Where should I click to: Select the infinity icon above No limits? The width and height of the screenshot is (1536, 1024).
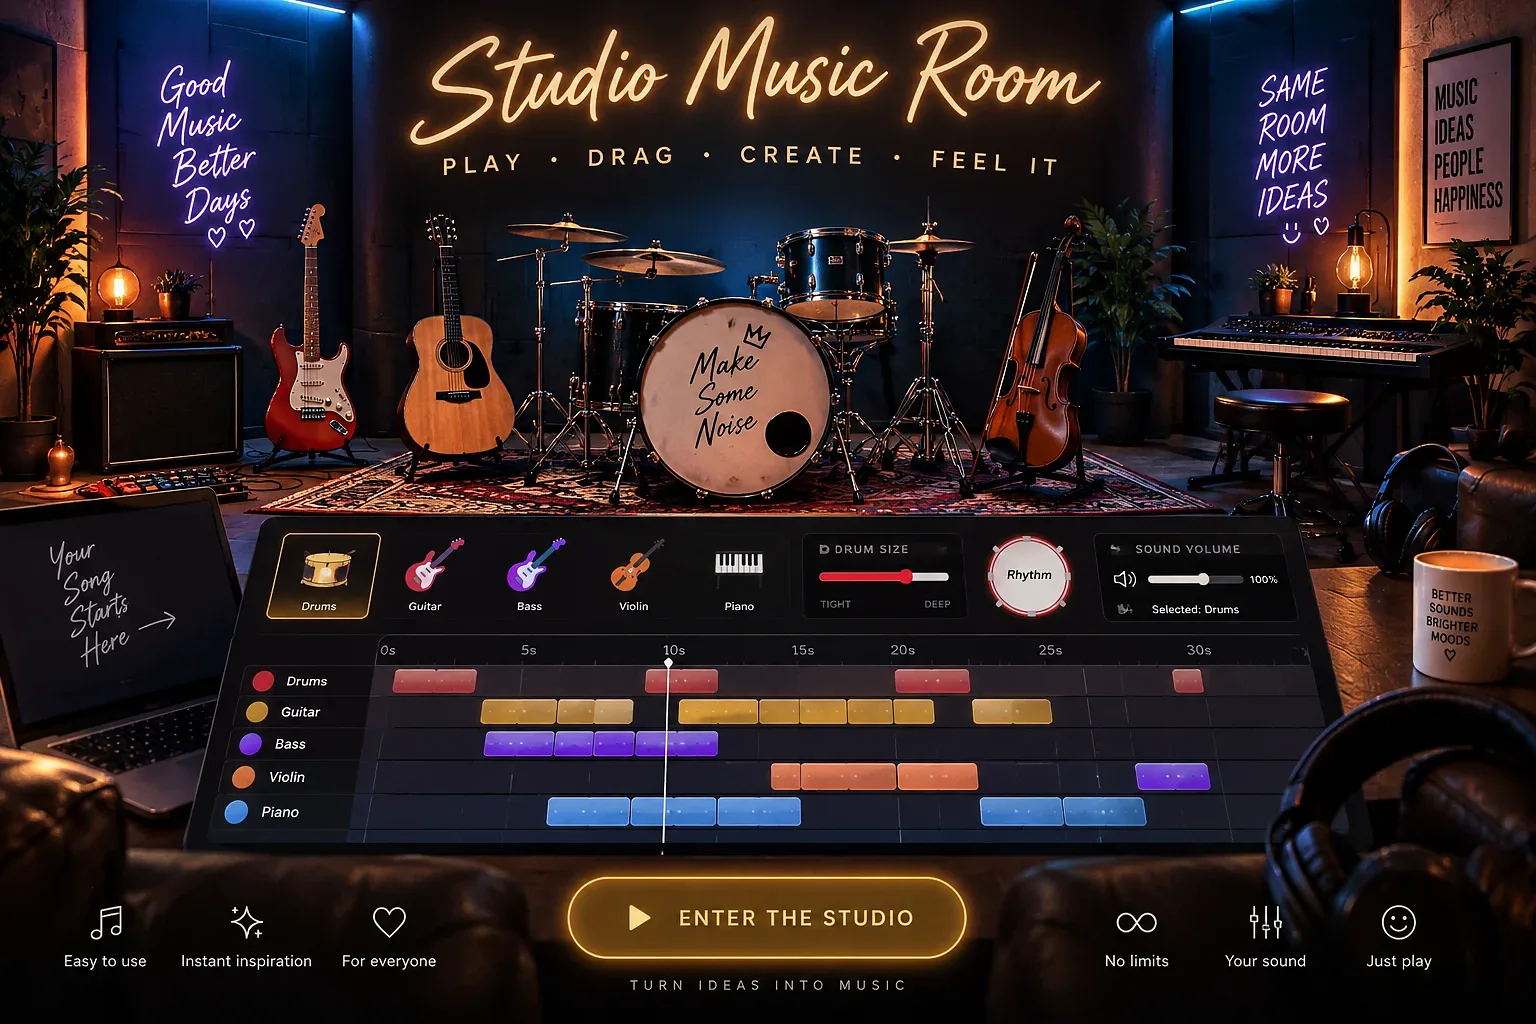(x=1136, y=922)
